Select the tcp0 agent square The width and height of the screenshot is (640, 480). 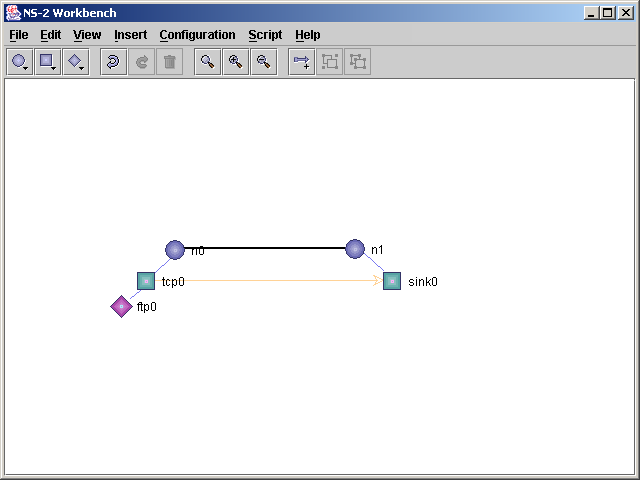pyautogui.click(x=146, y=281)
